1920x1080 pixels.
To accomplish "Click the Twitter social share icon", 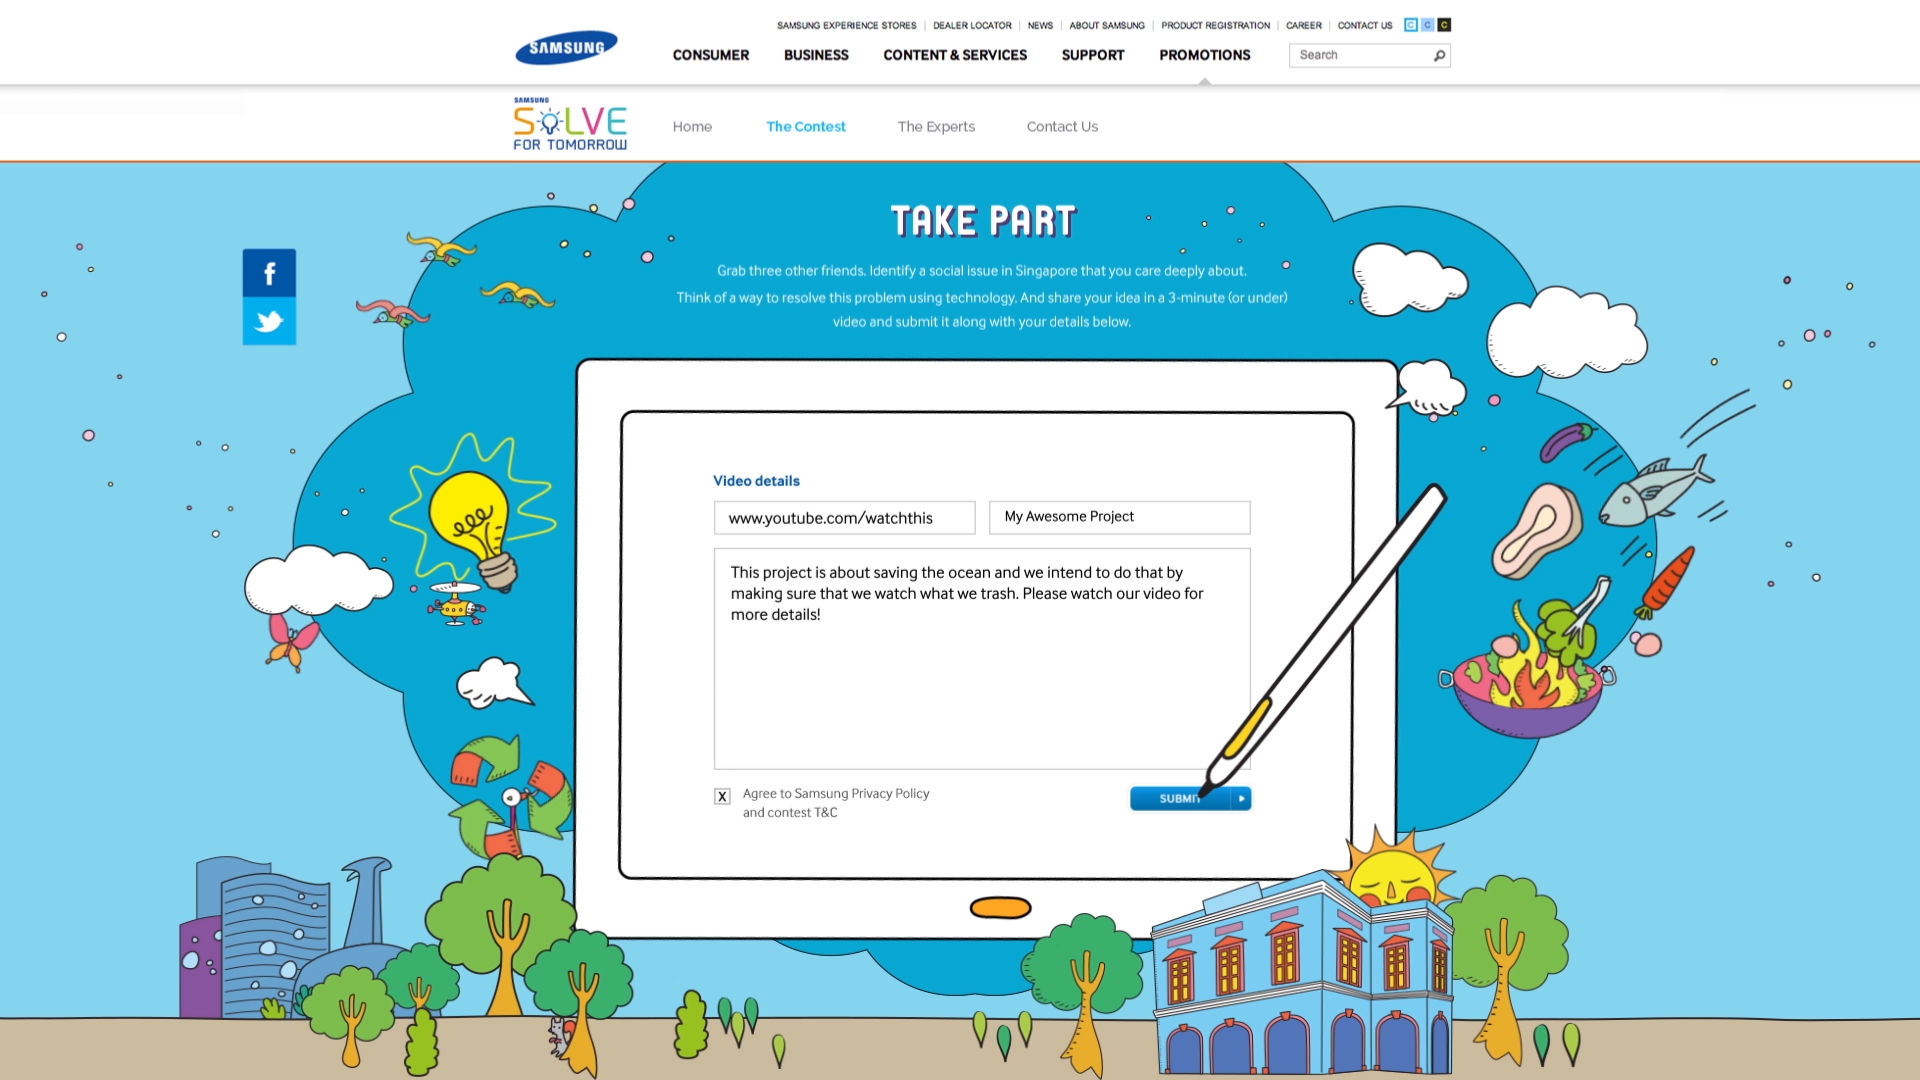I will (x=269, y=320).
